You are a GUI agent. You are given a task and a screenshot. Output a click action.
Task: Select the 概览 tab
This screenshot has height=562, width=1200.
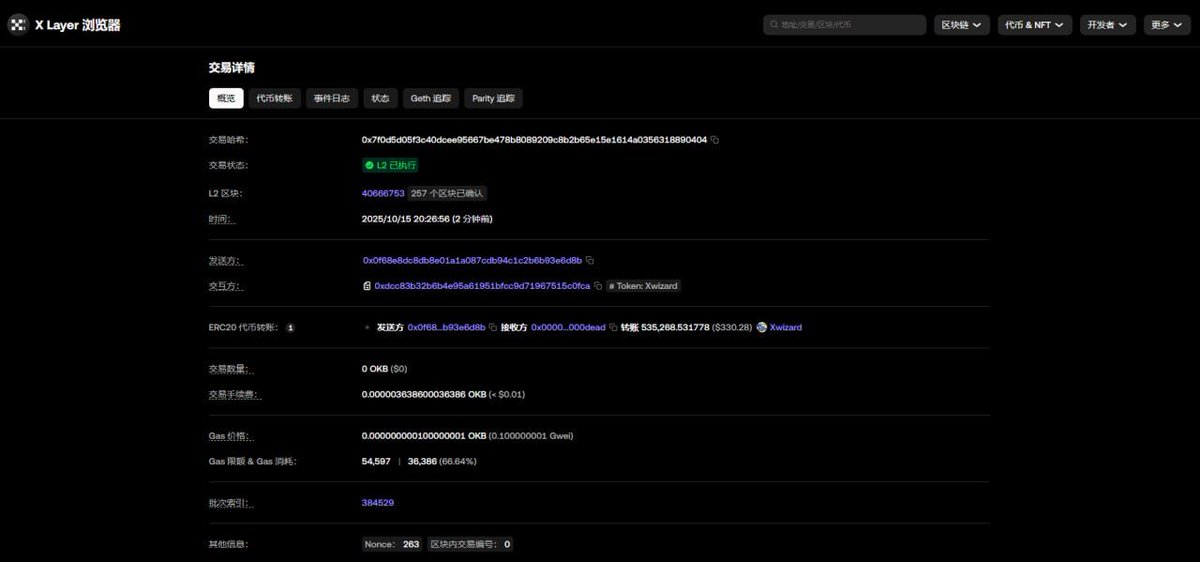pos(226,98)
